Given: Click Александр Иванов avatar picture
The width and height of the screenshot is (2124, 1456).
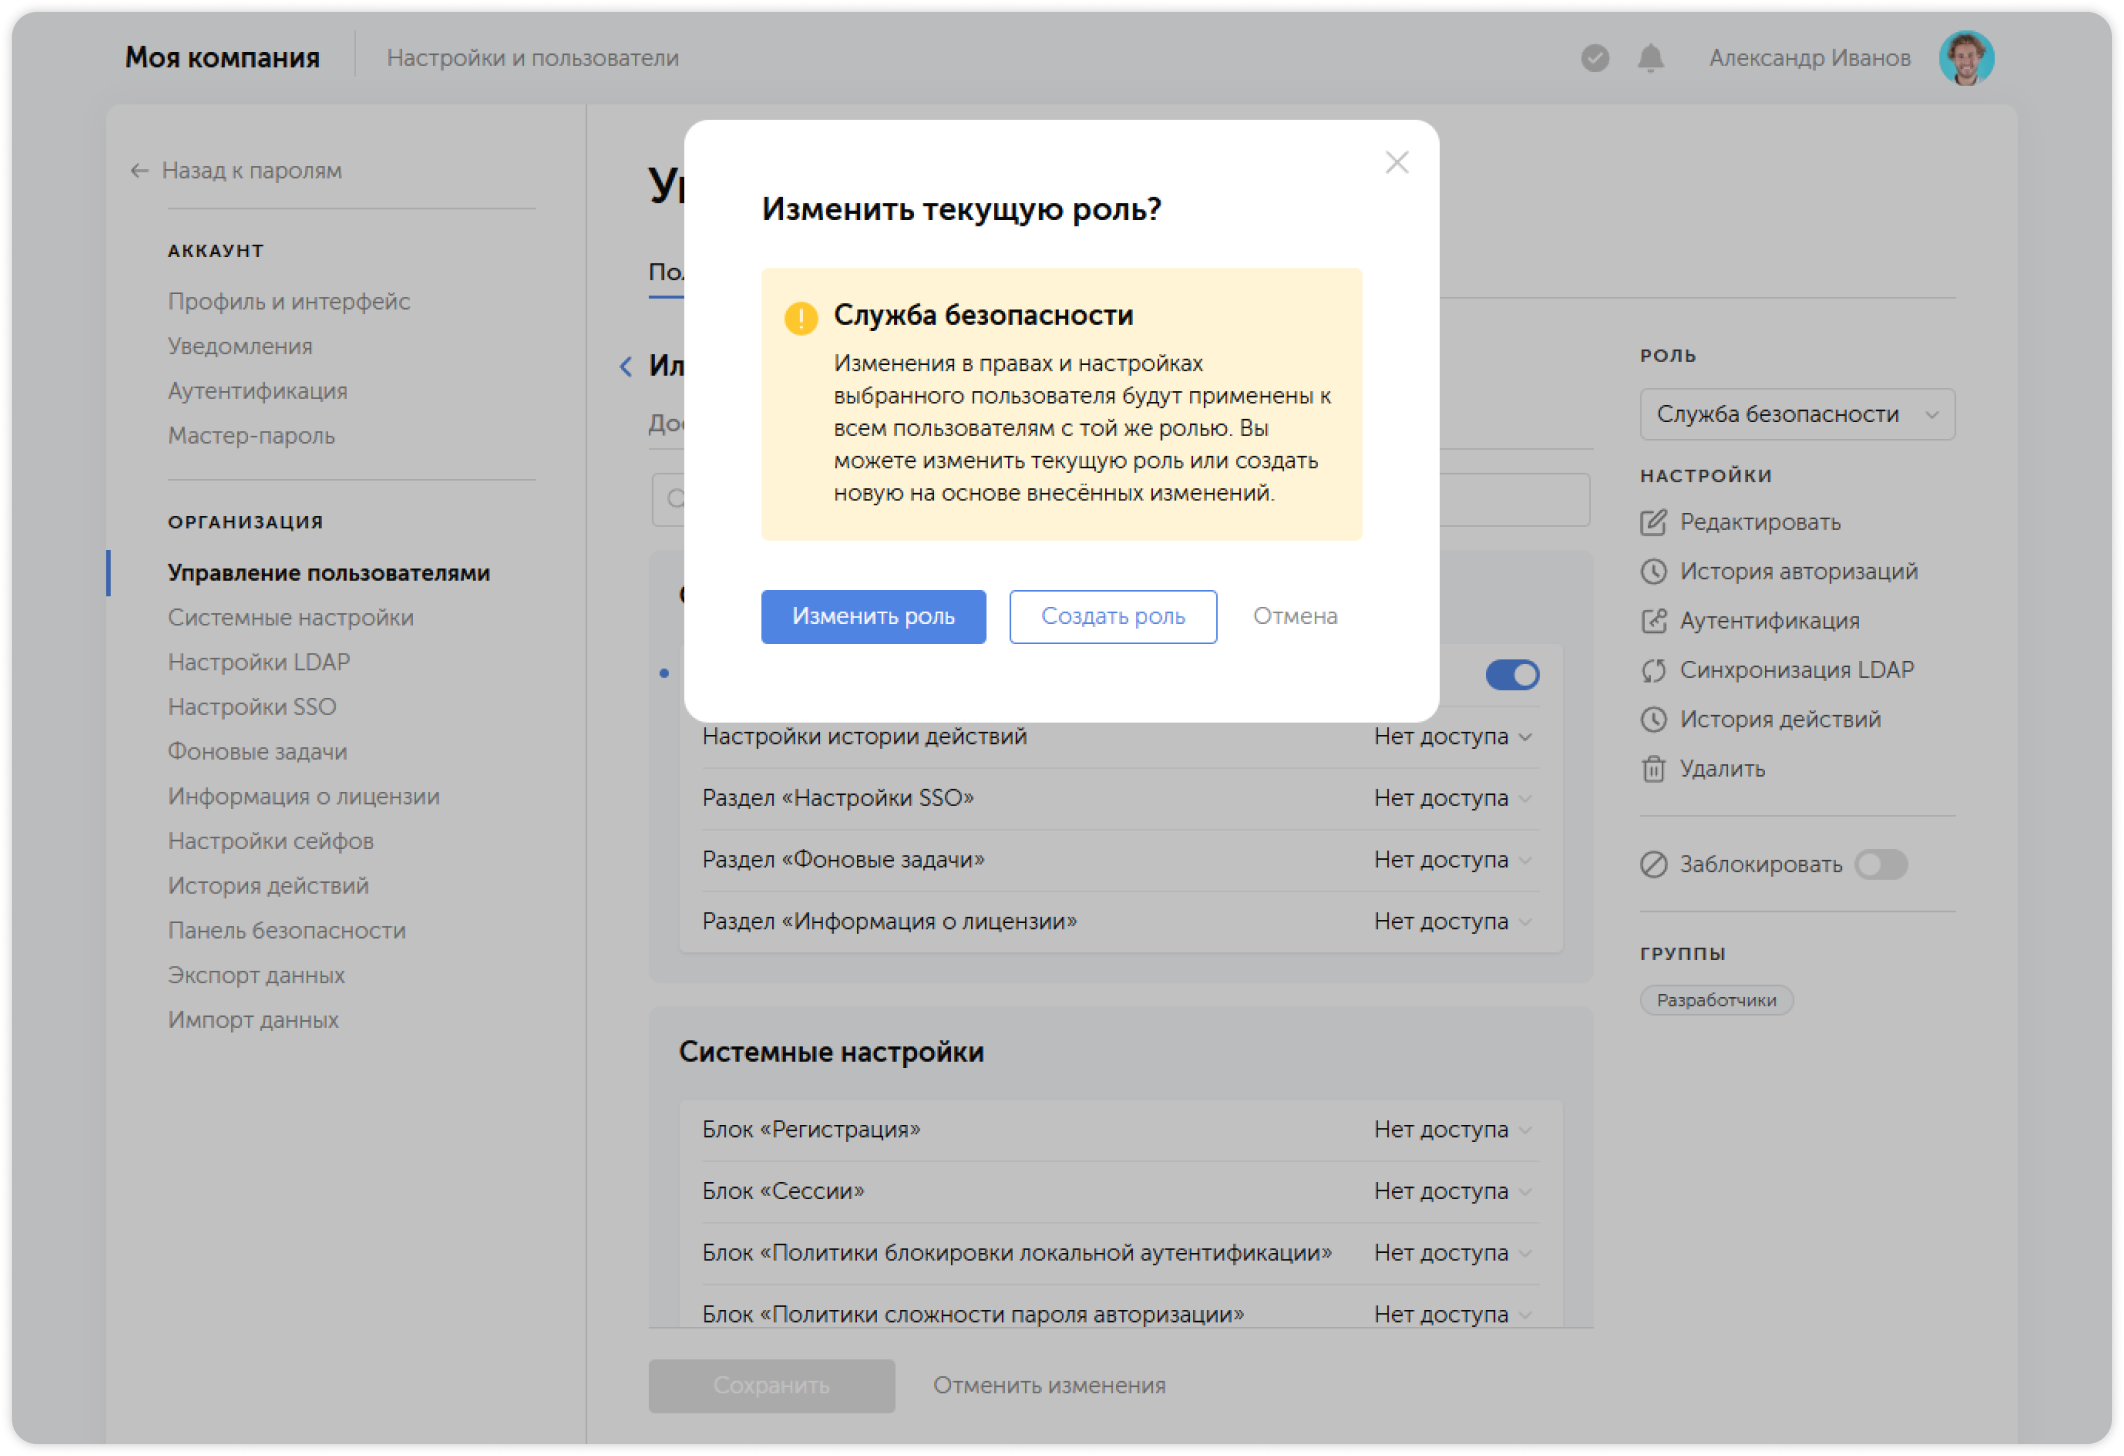Looking at the screenshot, I should click(1965, 58).
